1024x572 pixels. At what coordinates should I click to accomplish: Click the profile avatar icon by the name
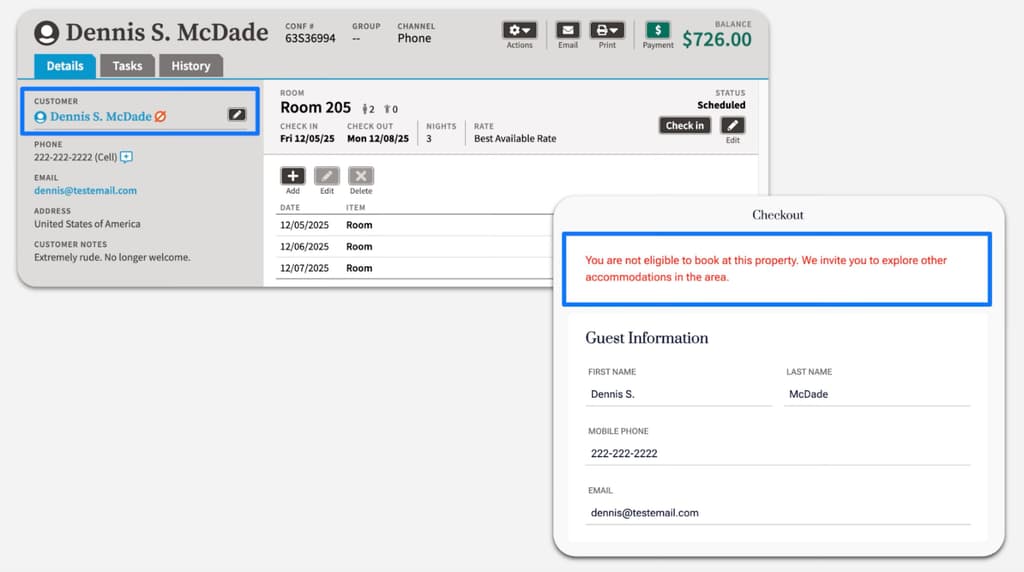point(46,33)
